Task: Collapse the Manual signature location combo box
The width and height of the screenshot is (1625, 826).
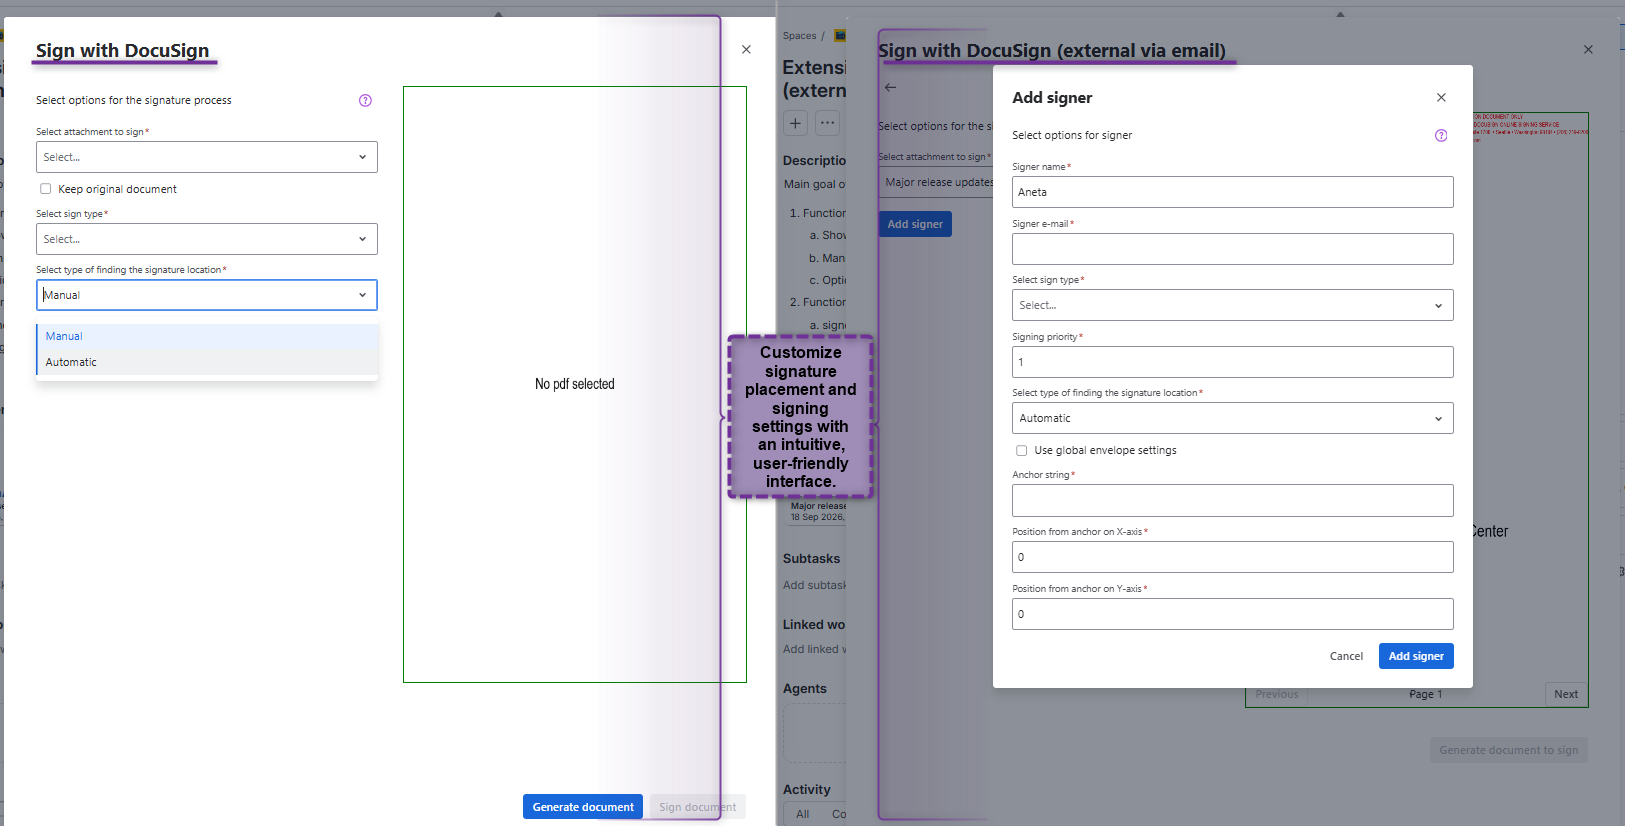Action: [207, 295]
